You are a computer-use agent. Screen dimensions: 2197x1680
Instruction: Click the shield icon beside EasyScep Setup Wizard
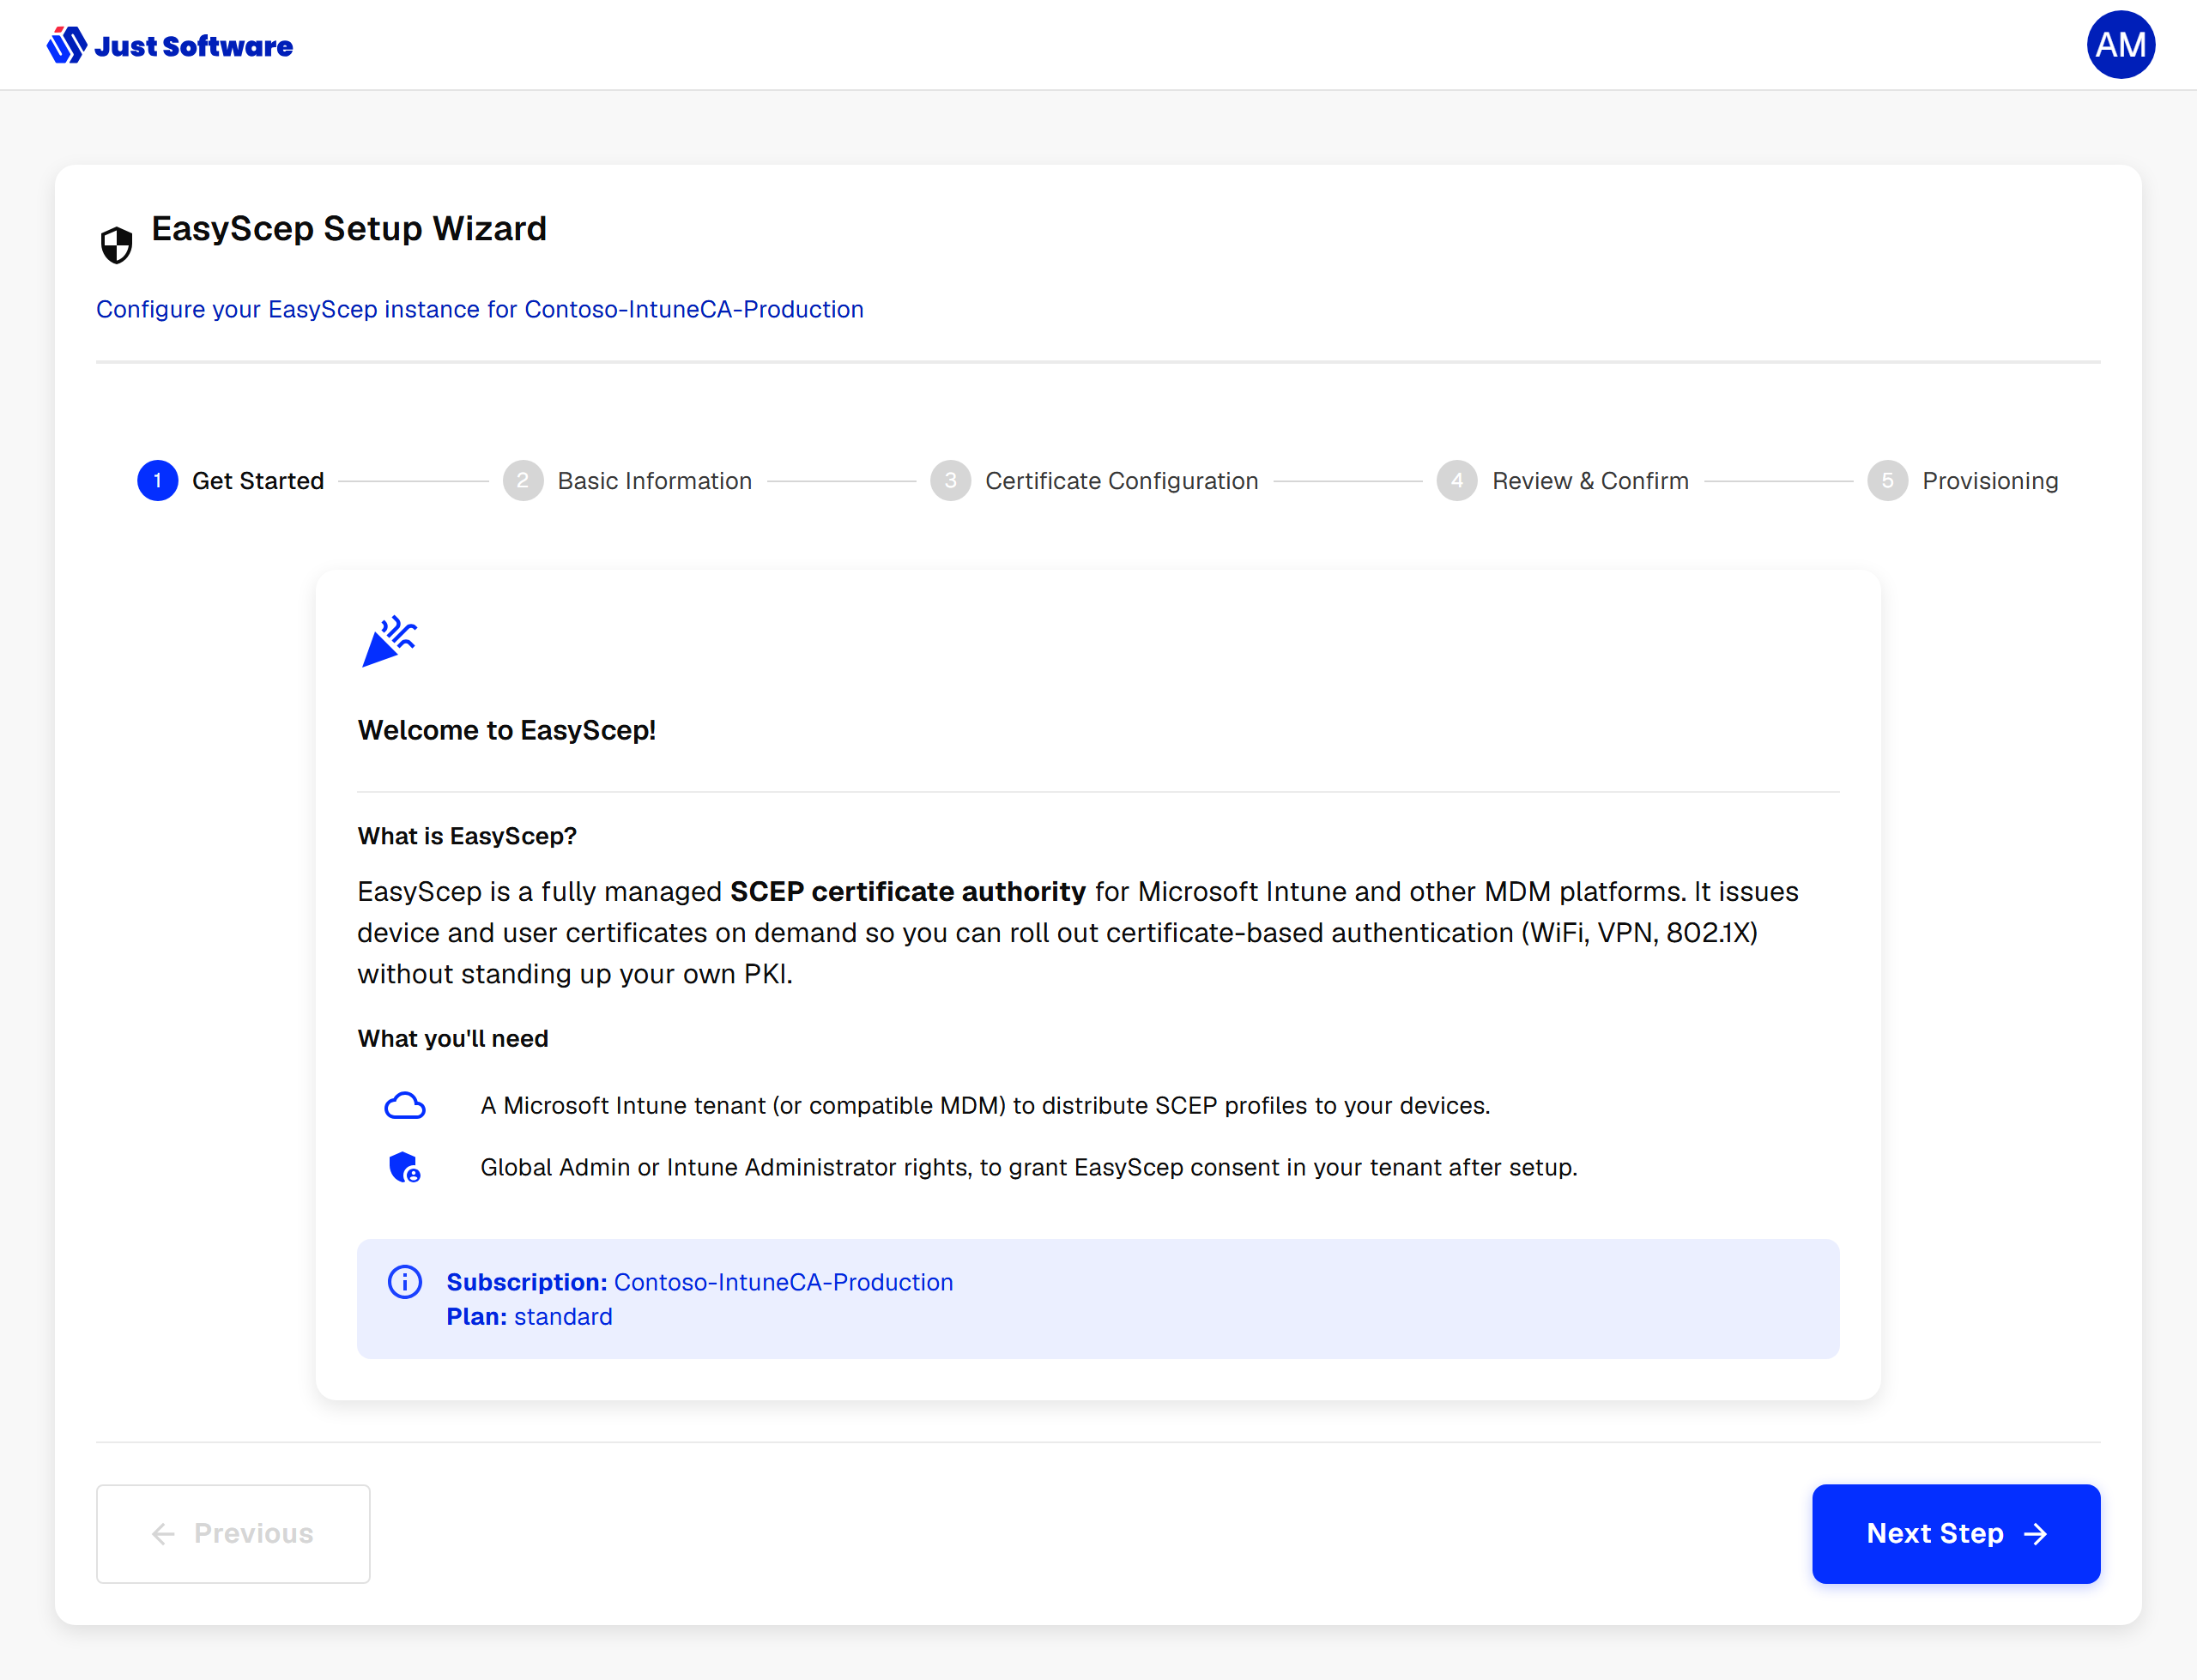click(x=117, y=244)
